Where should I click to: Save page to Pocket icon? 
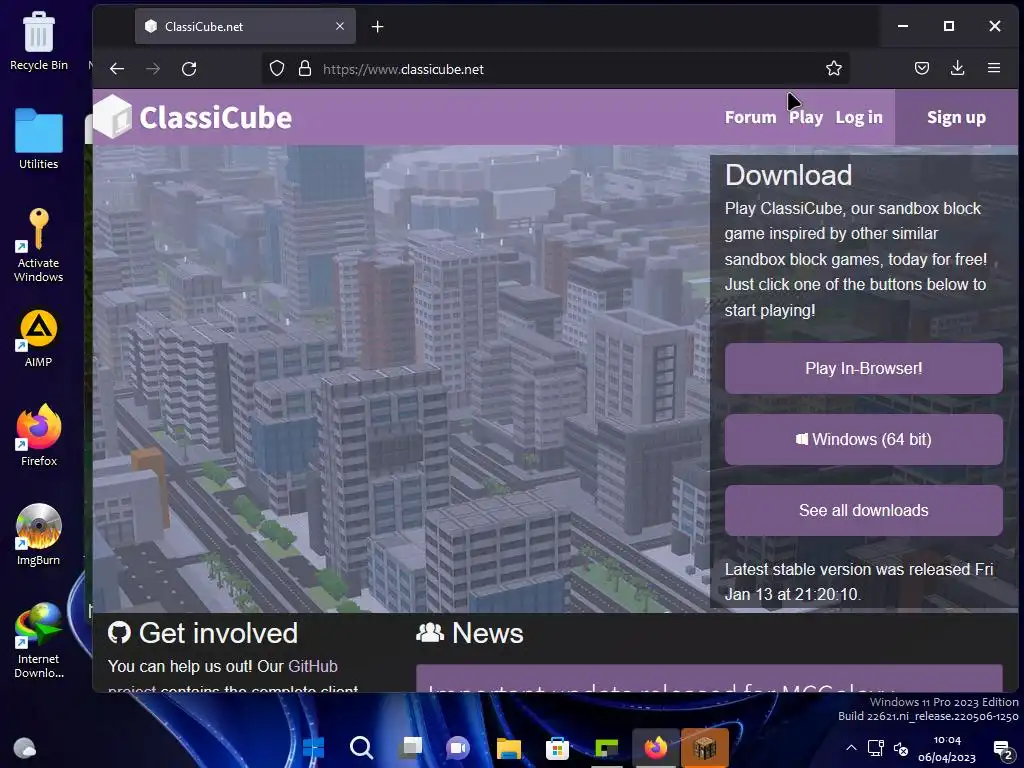coord(921,68)
